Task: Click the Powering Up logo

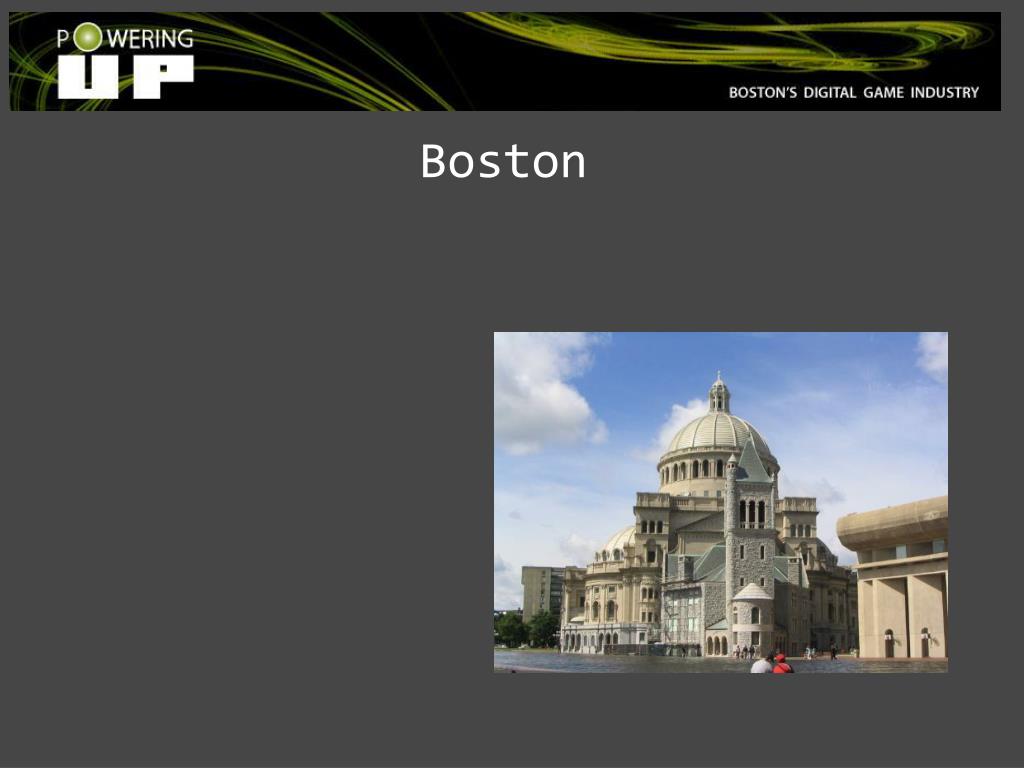Action: click(x=125, y=61)
